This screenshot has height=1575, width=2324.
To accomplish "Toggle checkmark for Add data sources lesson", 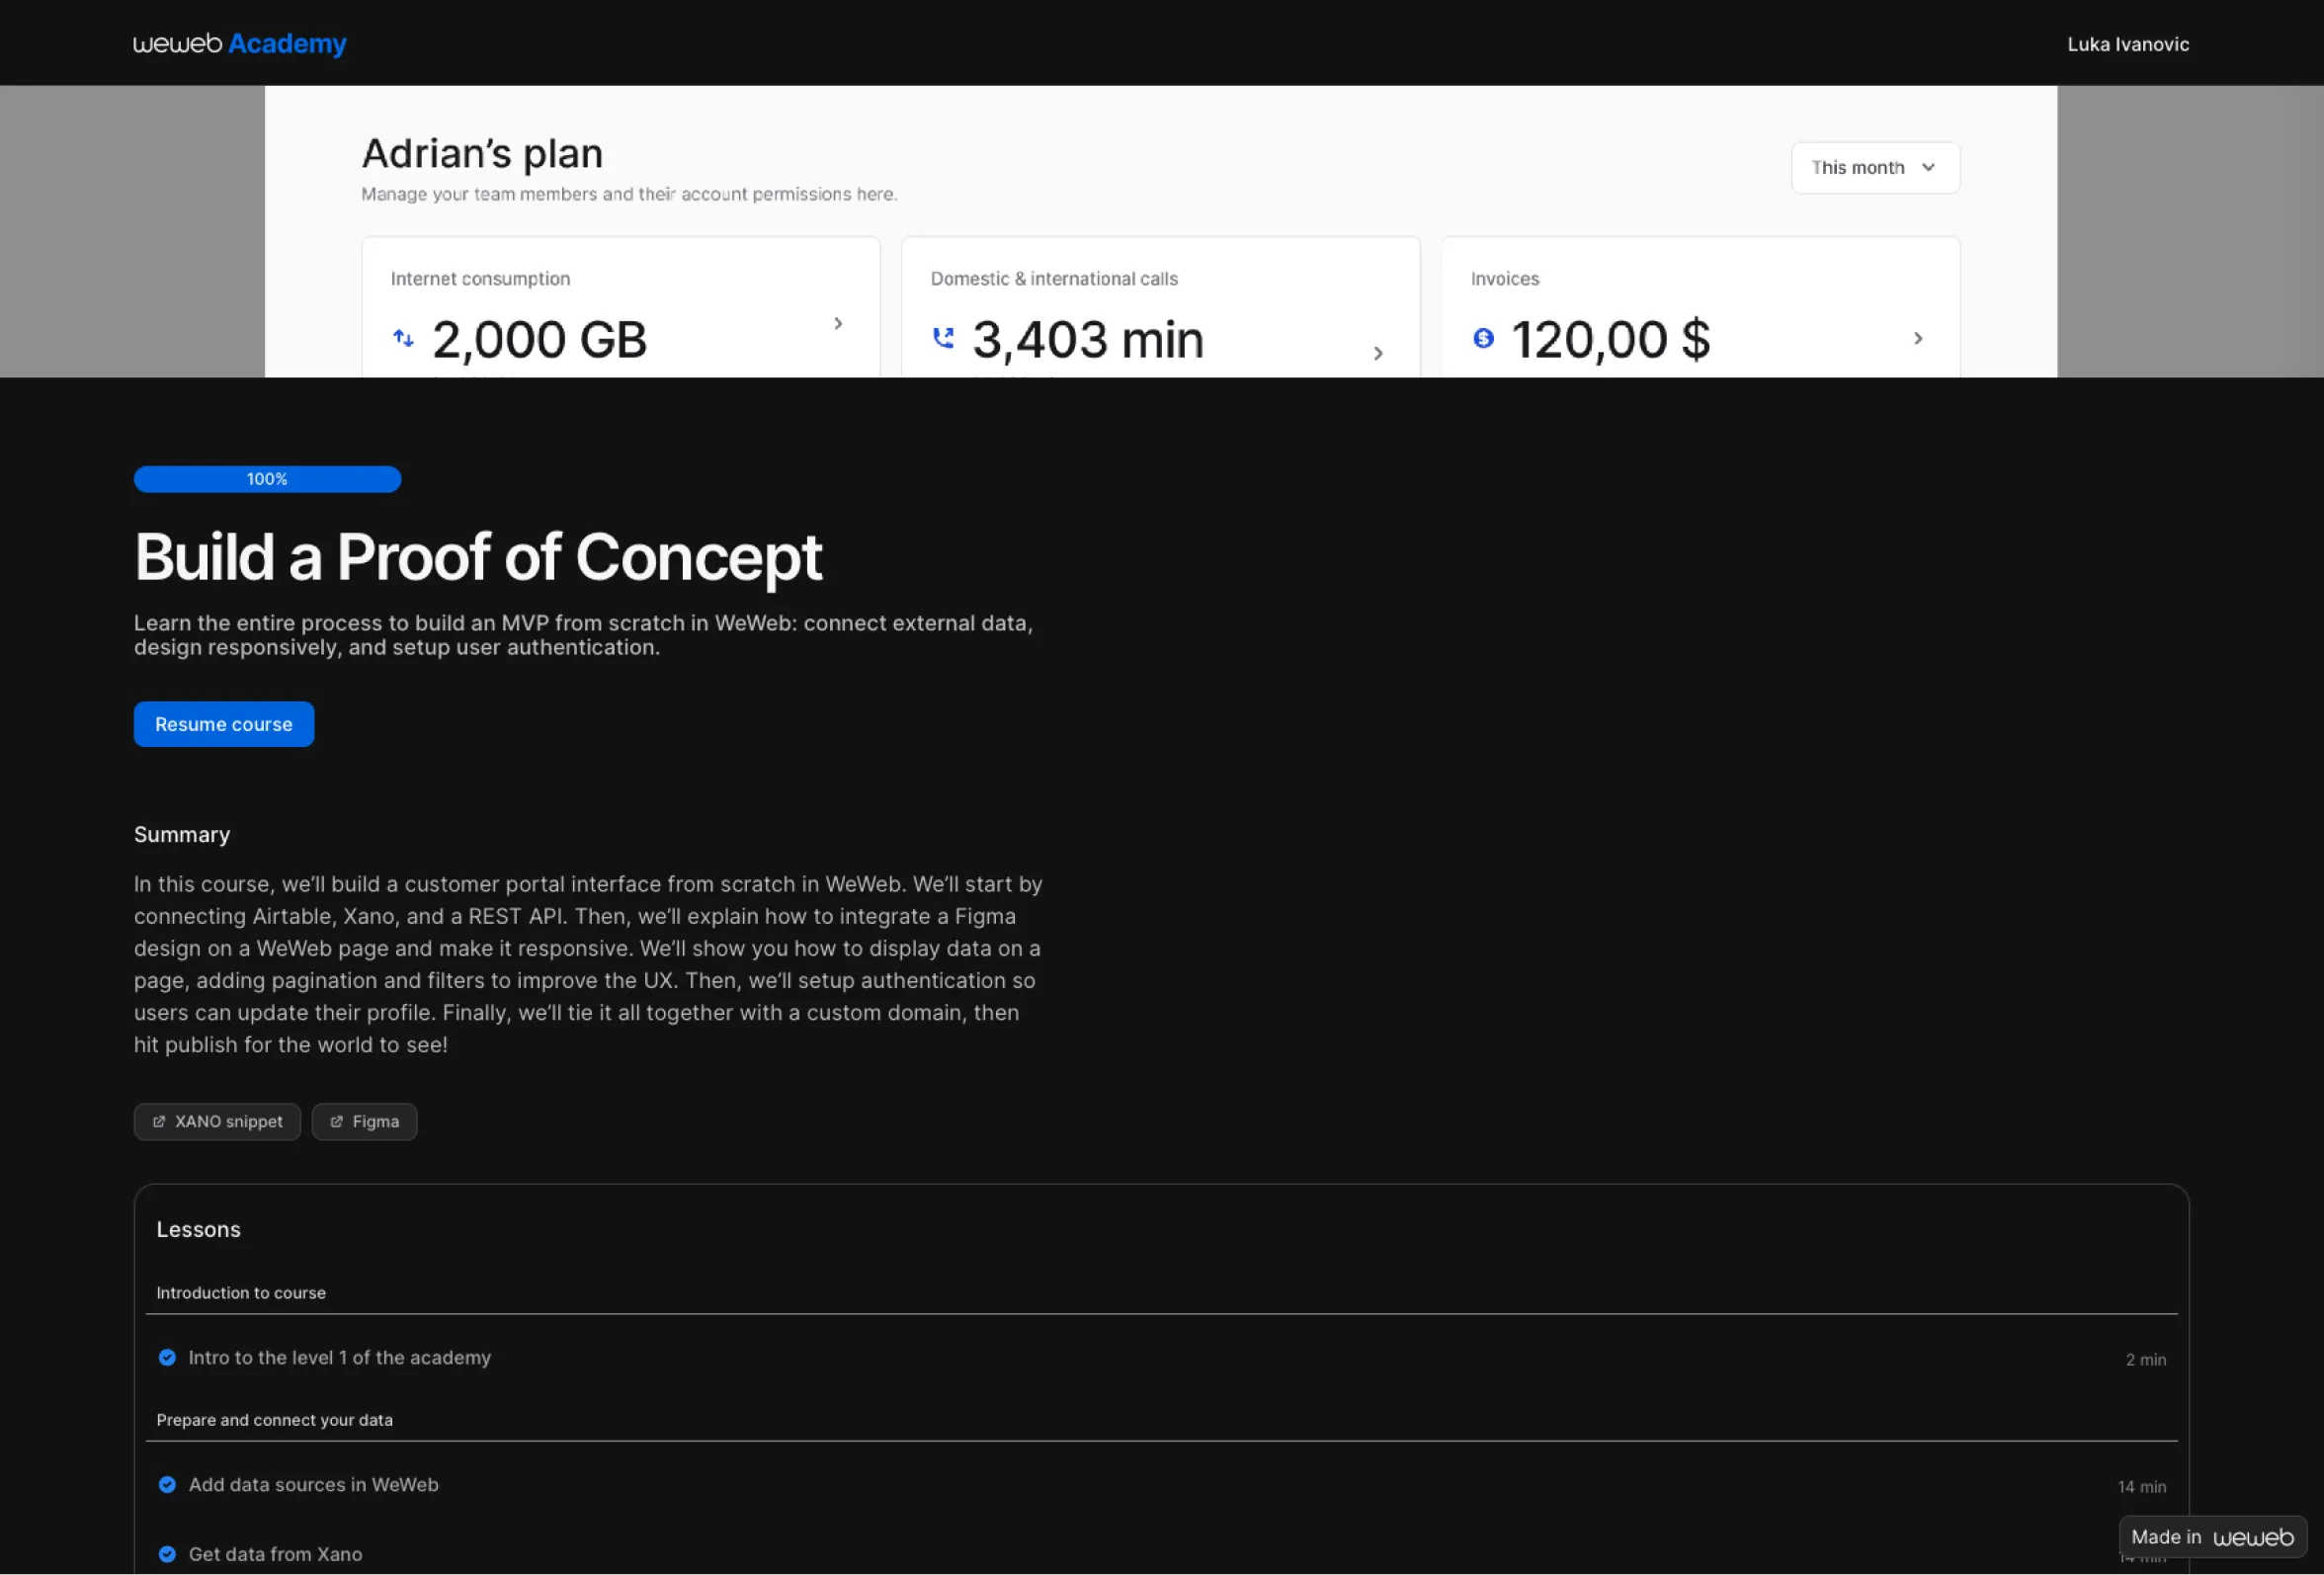I will pos(167,1485).
